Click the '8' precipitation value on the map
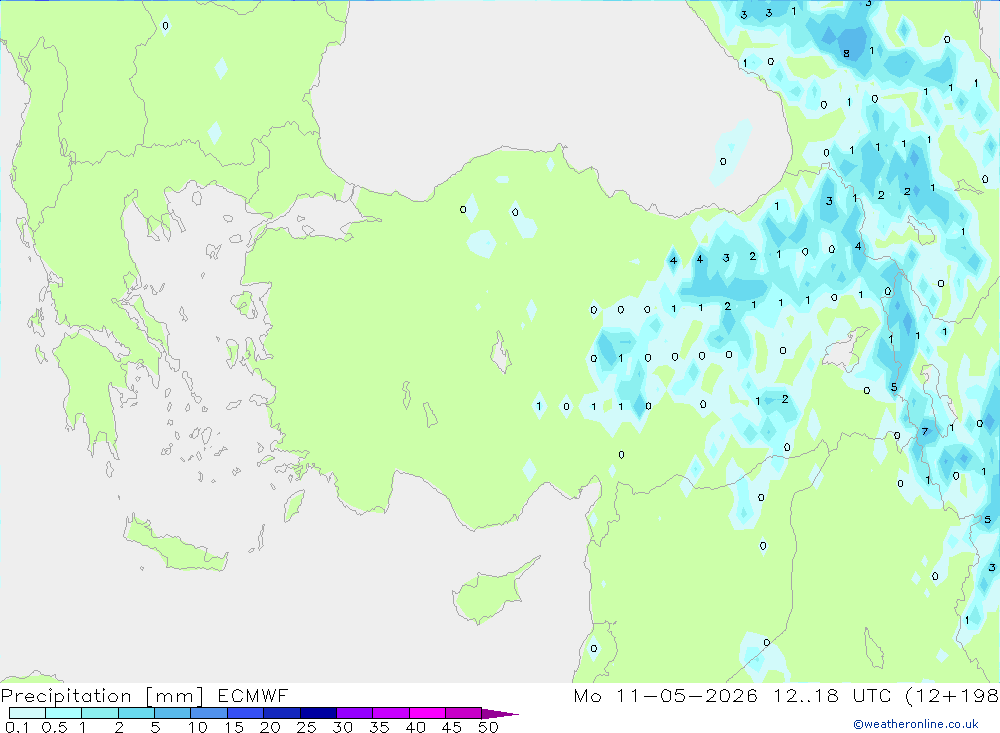The height and width of the screenshot is (733, 1000). 846,54
